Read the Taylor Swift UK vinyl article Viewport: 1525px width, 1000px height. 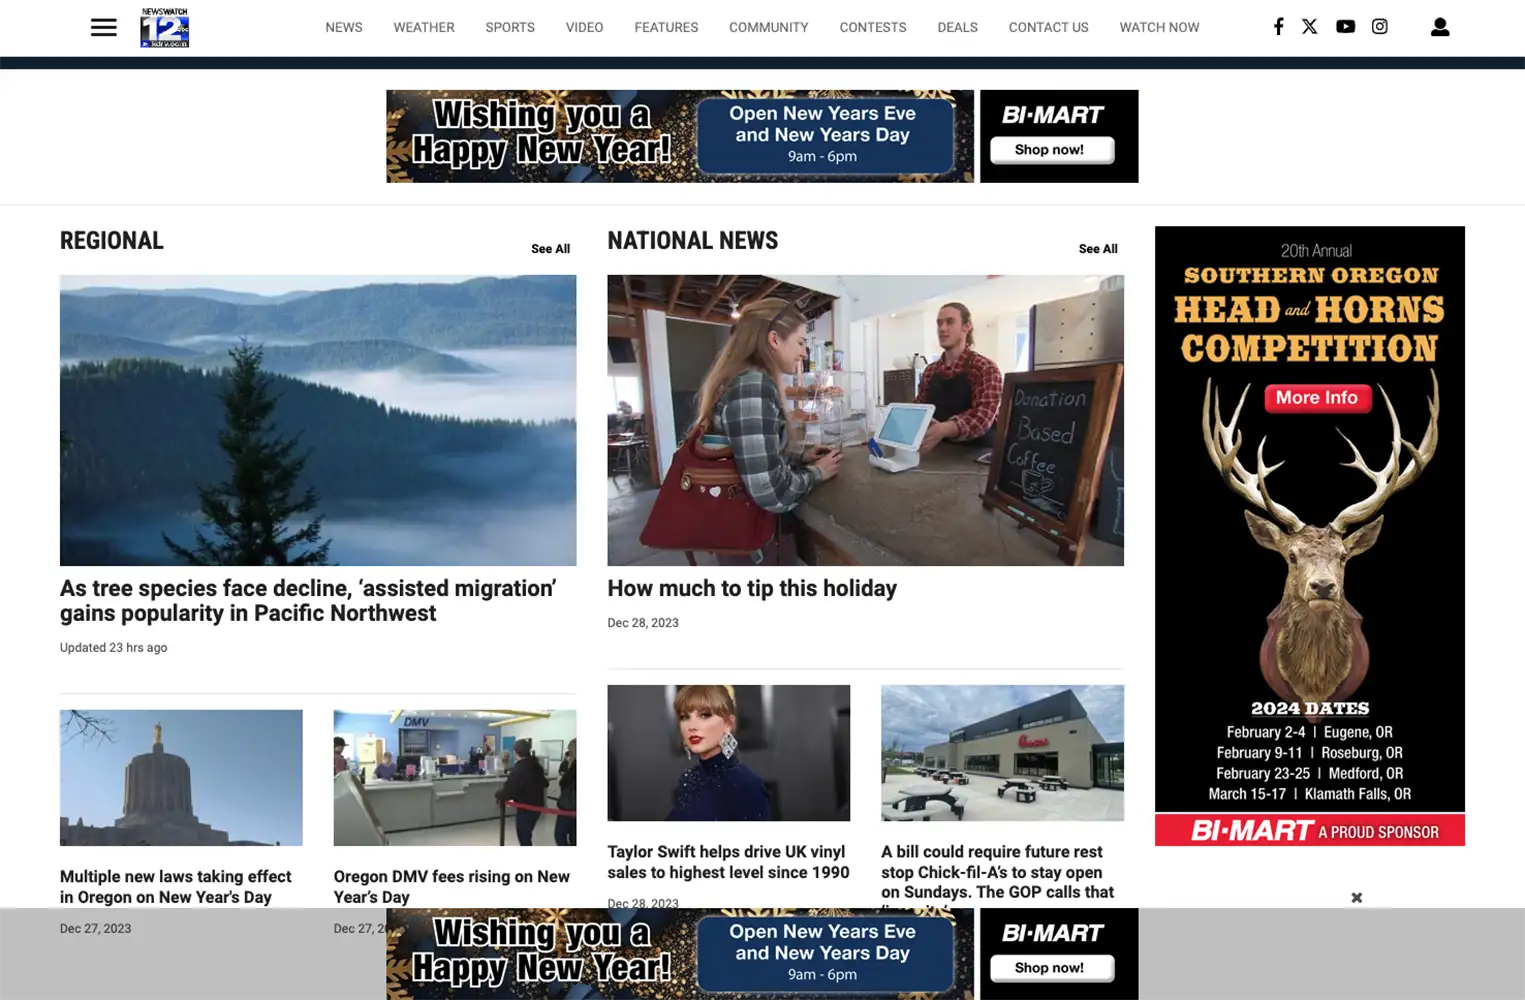[729, 862]
